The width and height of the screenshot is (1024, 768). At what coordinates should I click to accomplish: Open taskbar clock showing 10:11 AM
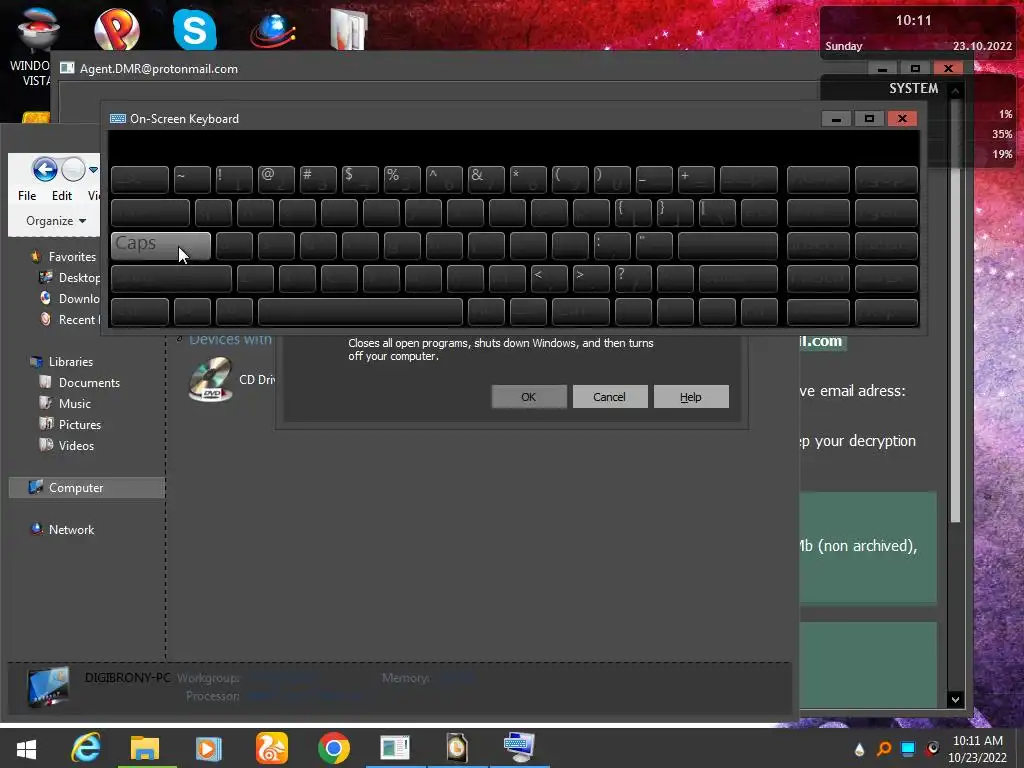coord(977,748)
